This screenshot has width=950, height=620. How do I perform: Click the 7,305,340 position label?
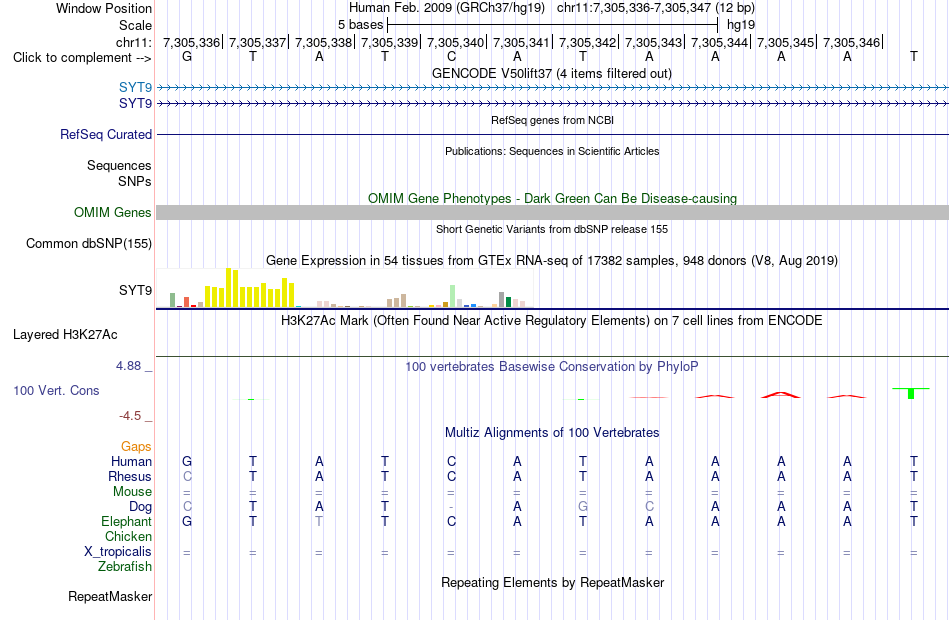click(x=456, y=42)
